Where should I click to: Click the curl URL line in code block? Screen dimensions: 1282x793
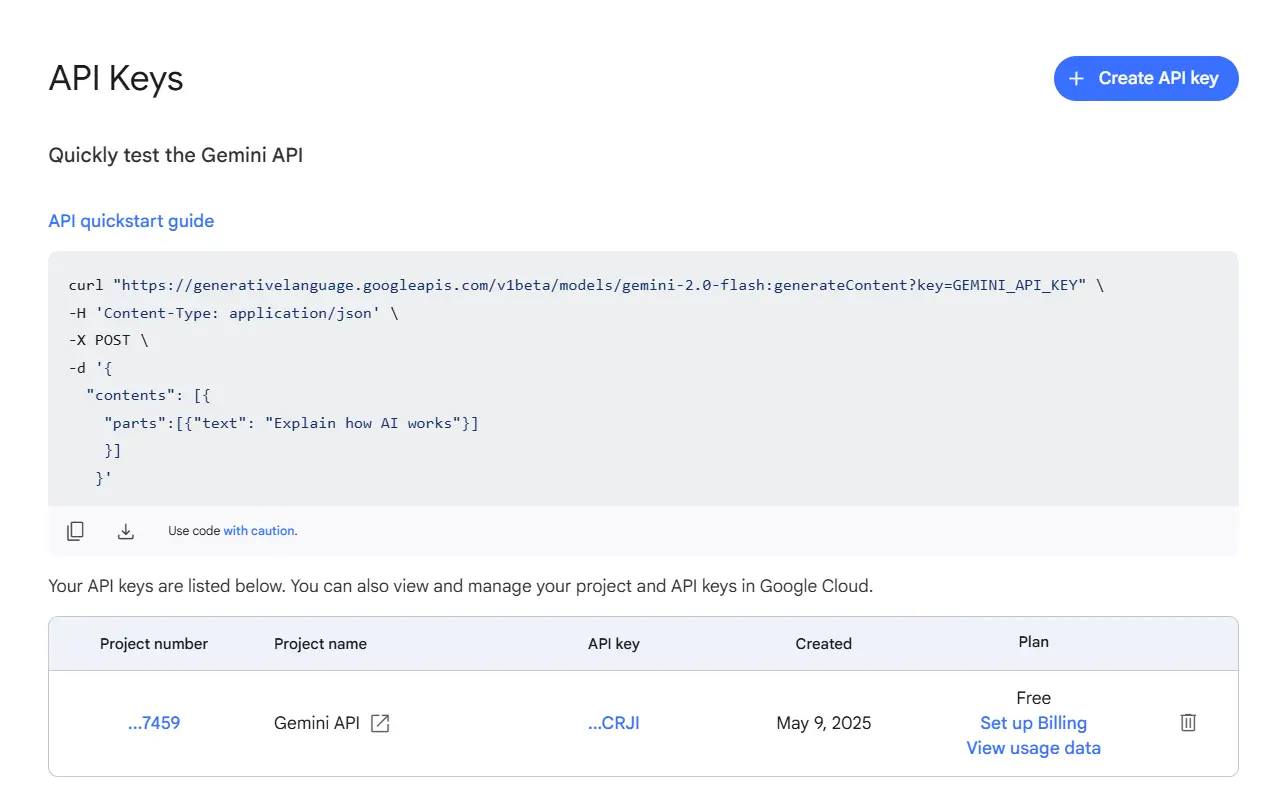(586, 285)
